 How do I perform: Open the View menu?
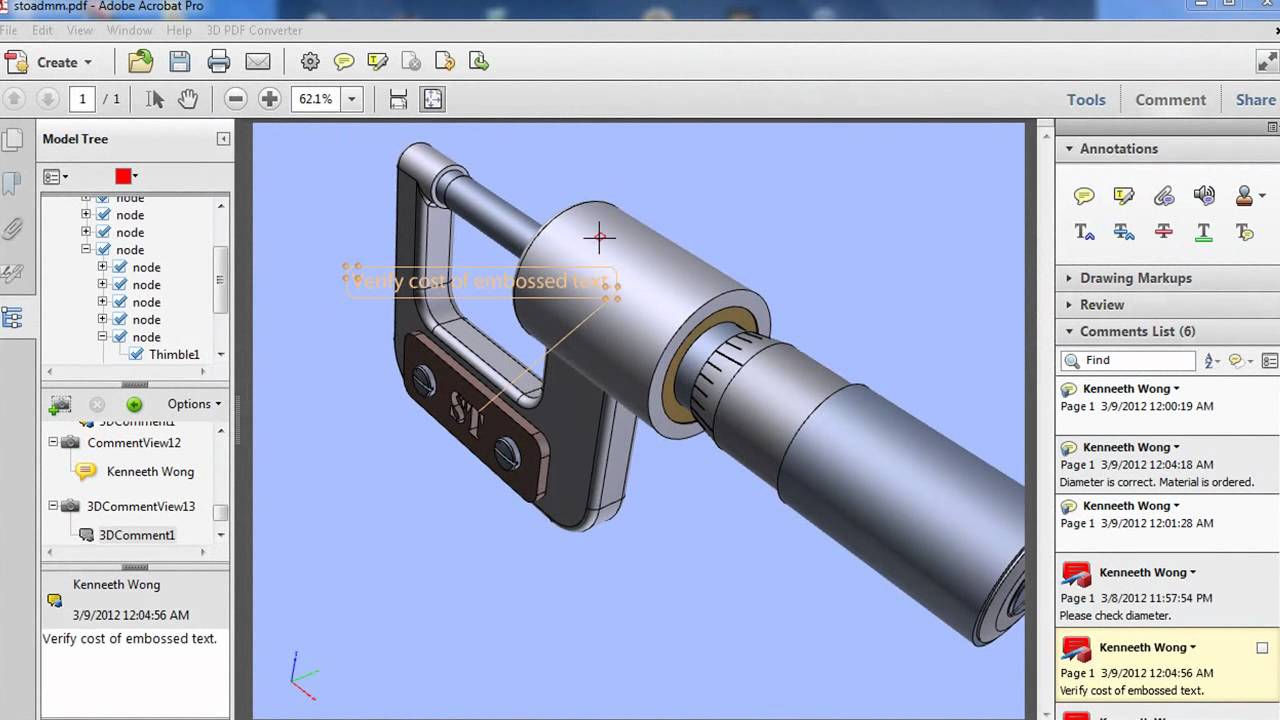(x=80, y=30)
